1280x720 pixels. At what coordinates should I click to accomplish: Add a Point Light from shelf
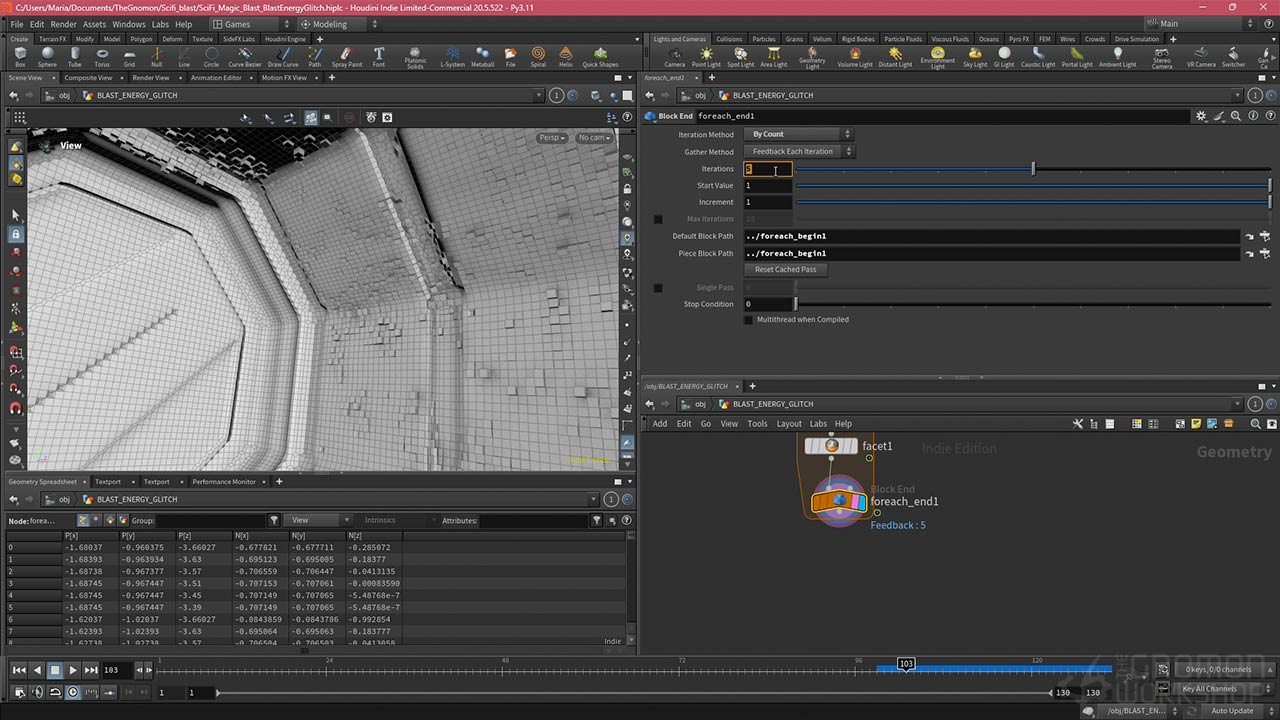[706, 56]
